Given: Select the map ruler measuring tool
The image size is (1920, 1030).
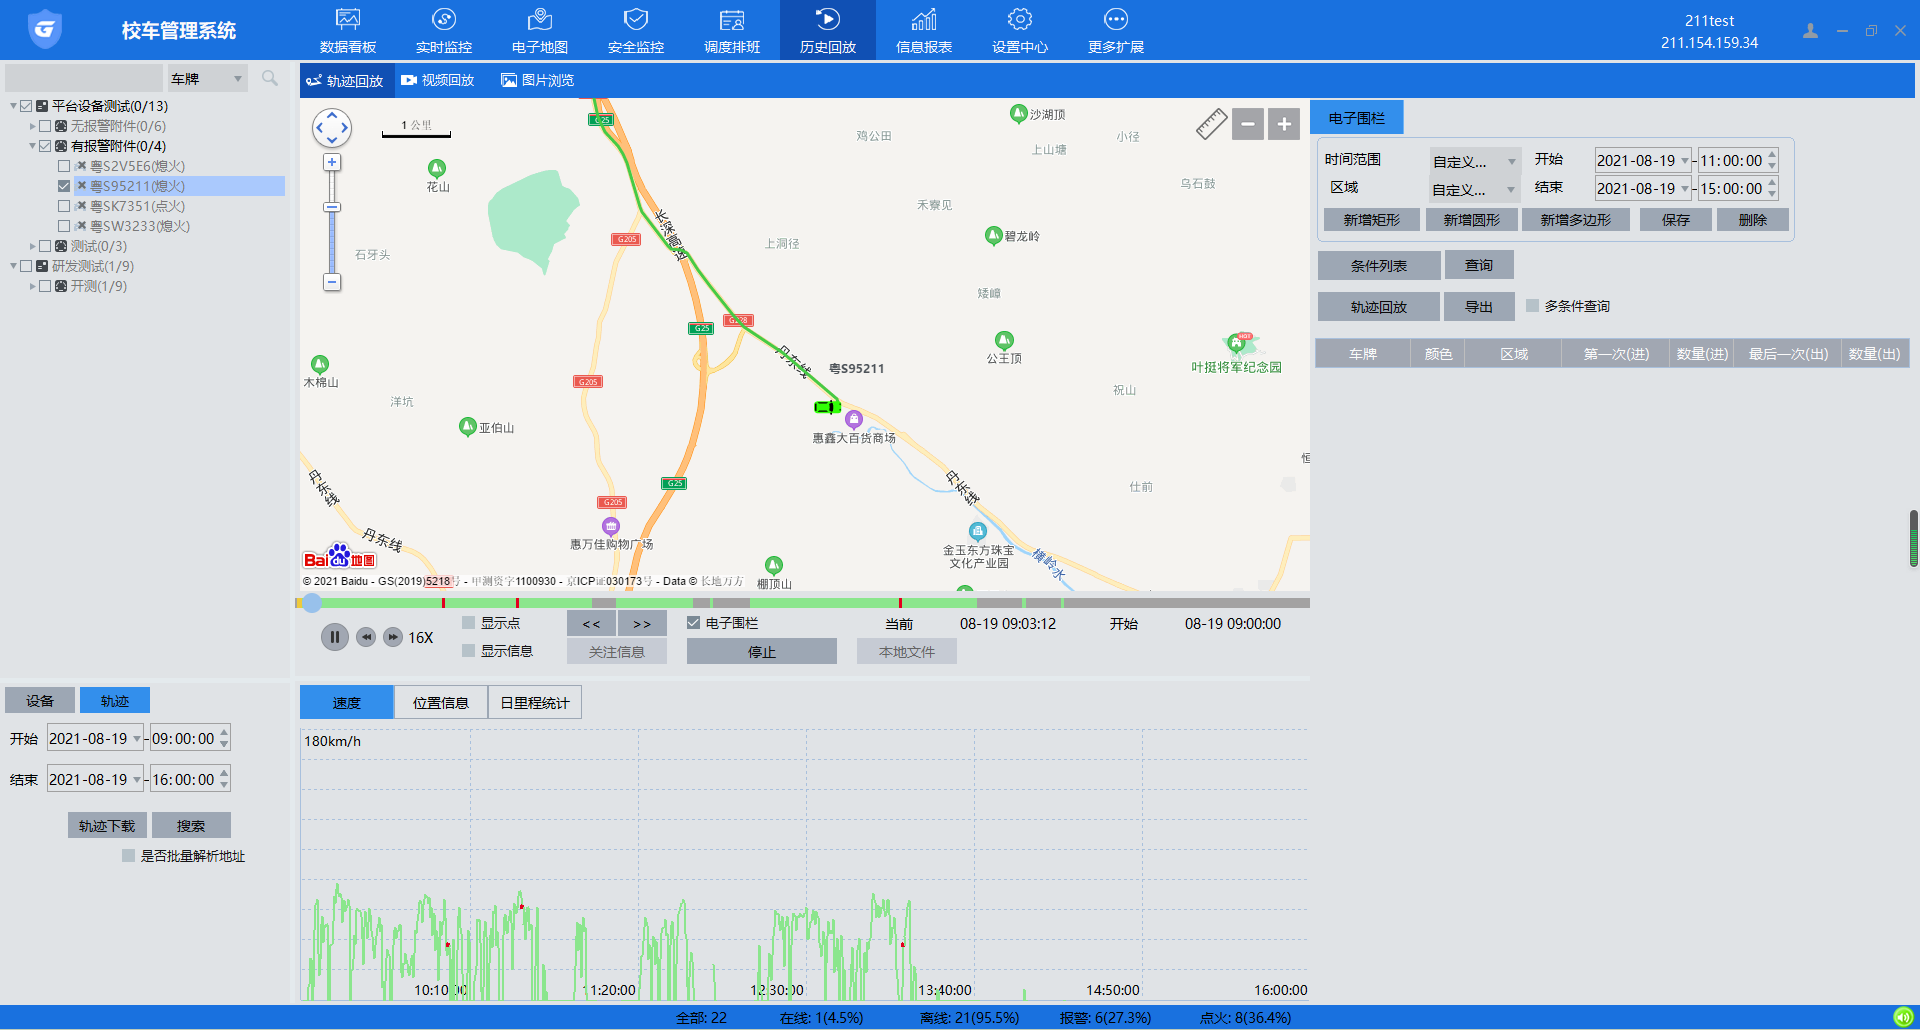Looking at the screenshot, I should pyautogui.click(x=1211, y=124).
